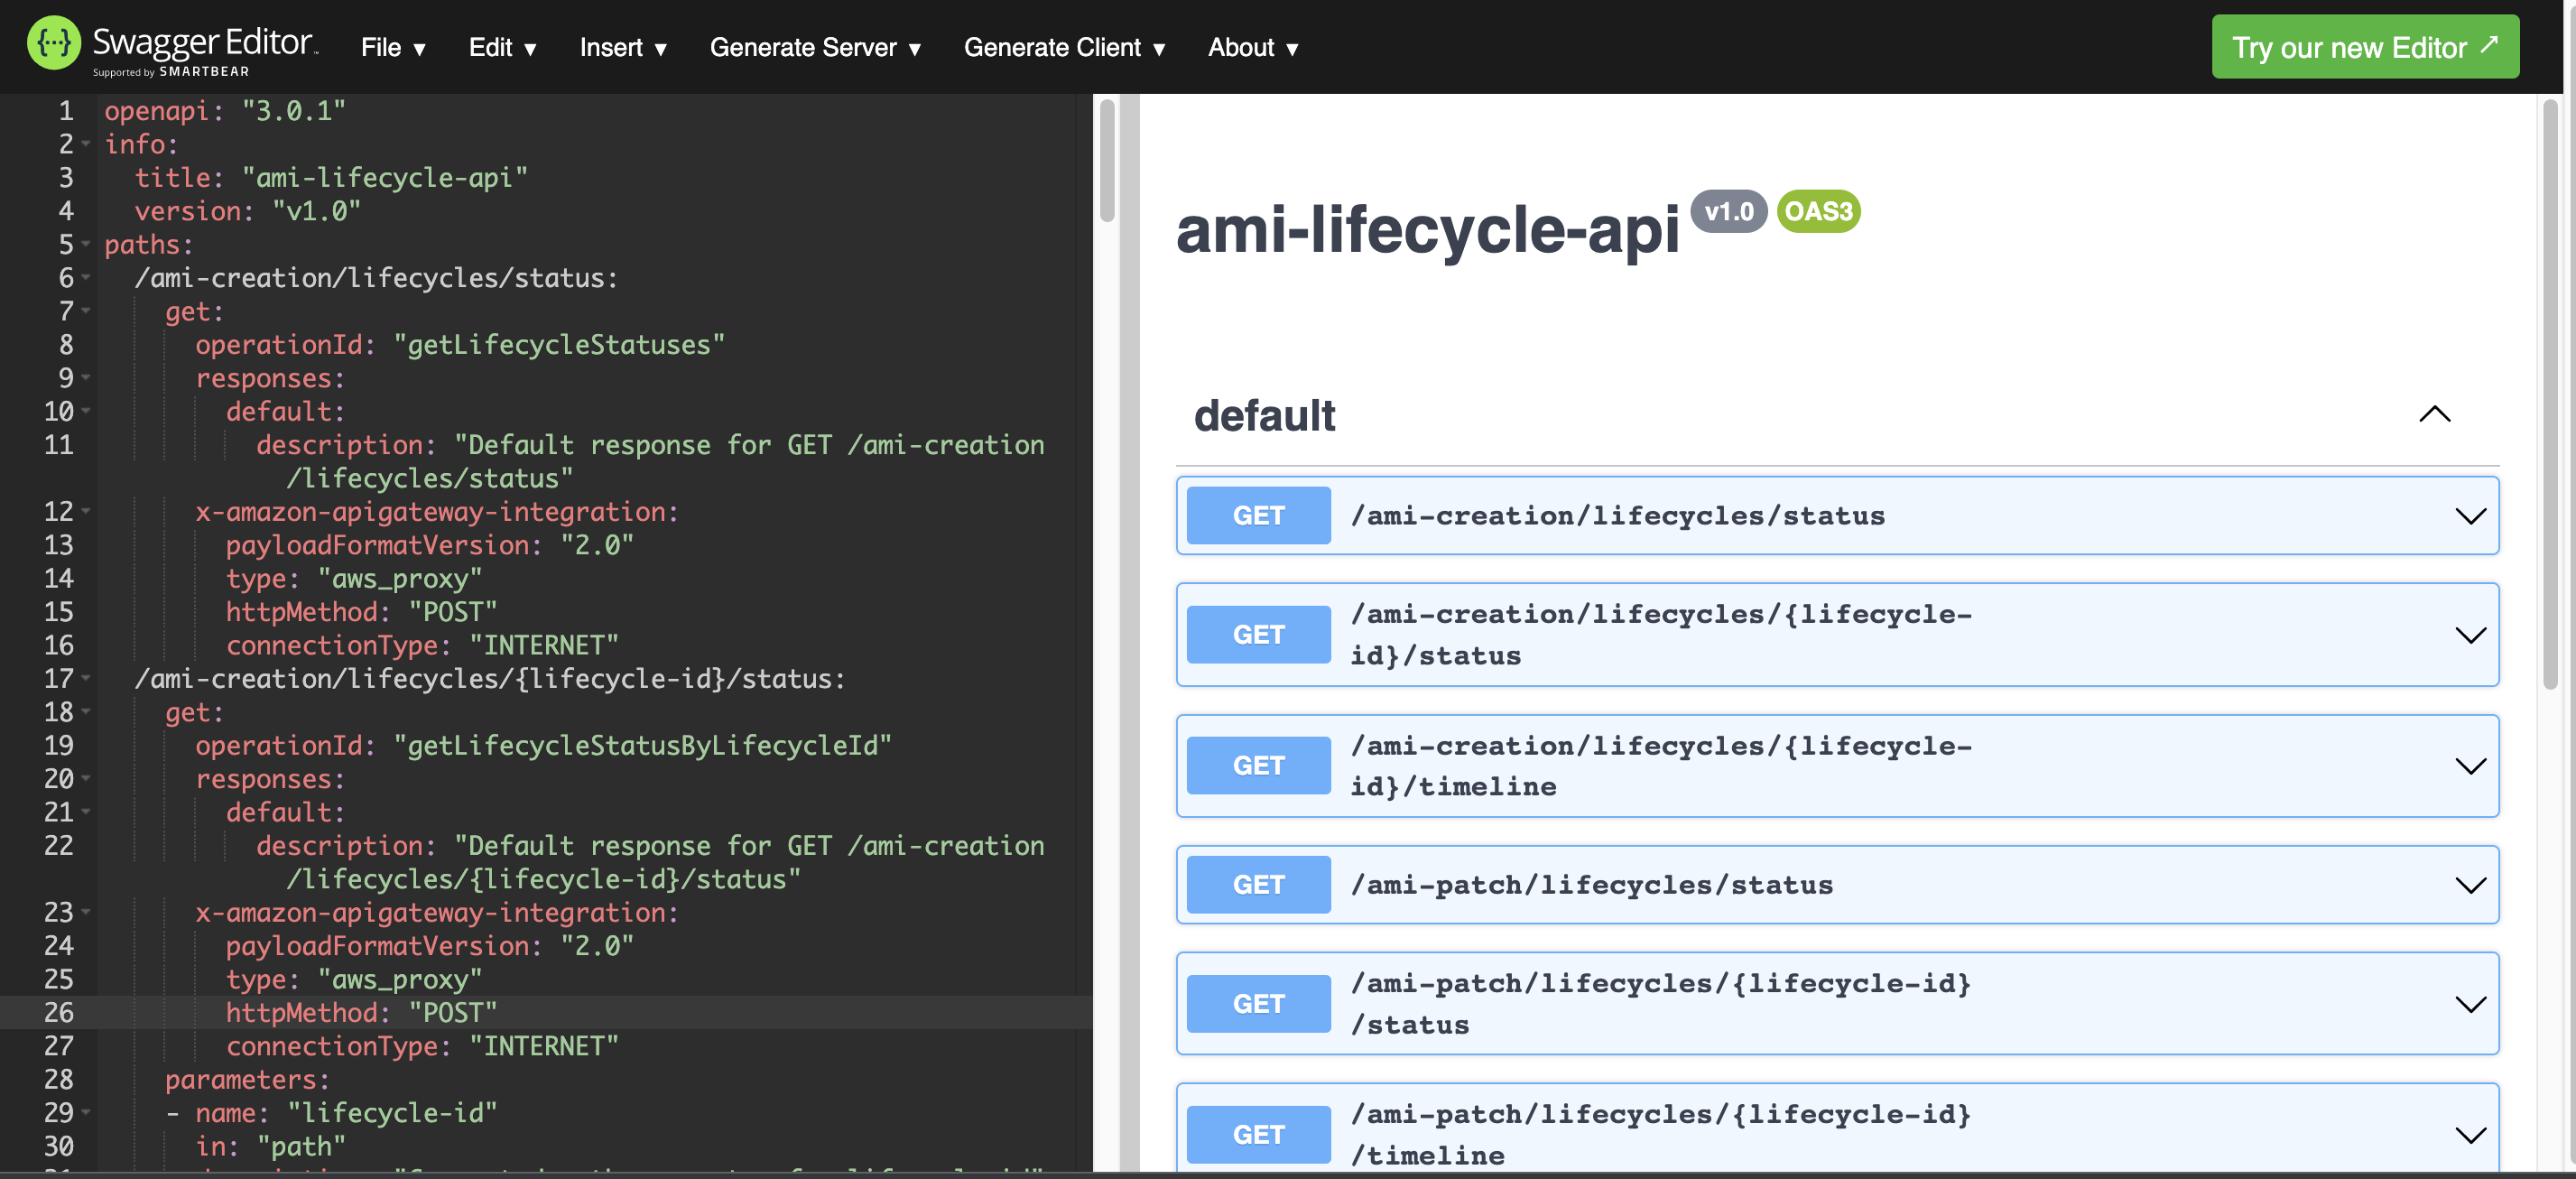Click title "ami-lifecycle-api" on line 3
Screen dimensions: 2576x1179
point(331,178)
